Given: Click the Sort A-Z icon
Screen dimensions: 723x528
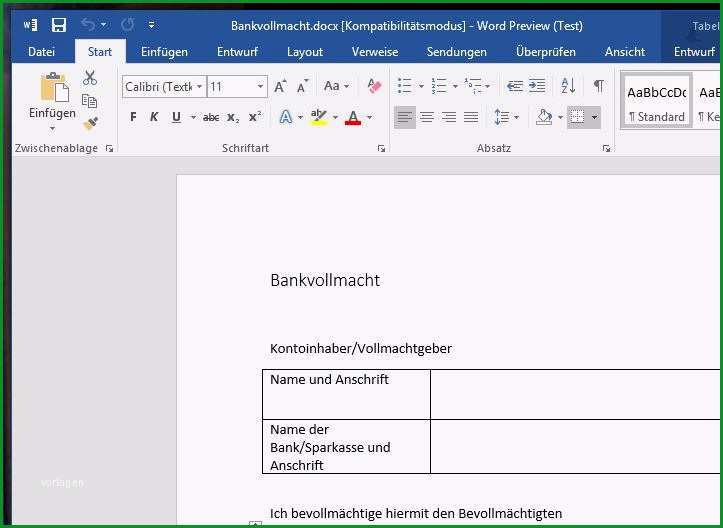Looking at the screenshot, I should [568, 86].
